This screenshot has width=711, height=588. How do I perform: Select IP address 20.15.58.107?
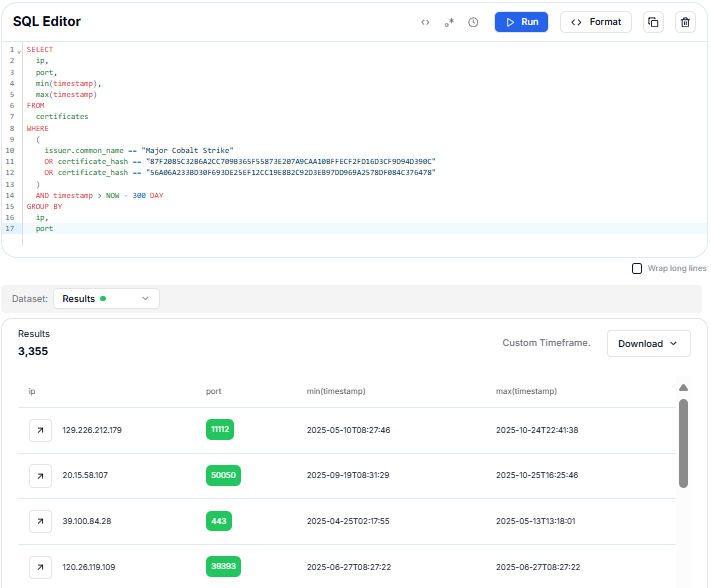[x=85, y=475]
